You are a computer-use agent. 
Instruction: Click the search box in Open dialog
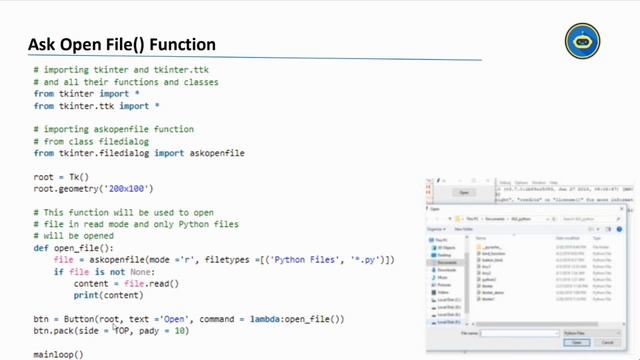click(x=590, y=219)
